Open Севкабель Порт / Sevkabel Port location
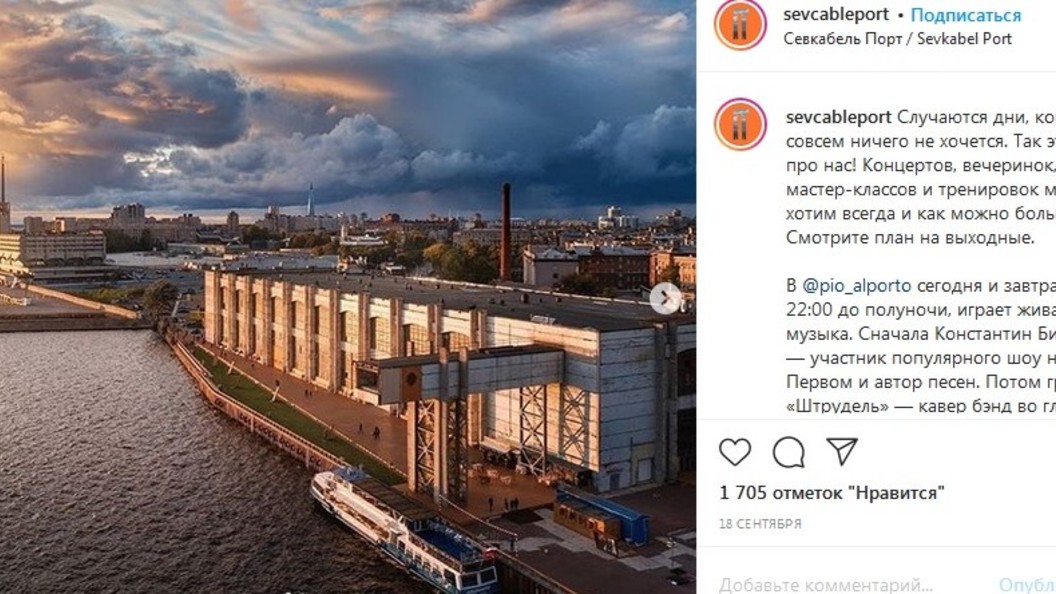Viewport: 1056px width, 594px height. click(x=897, y=38)
